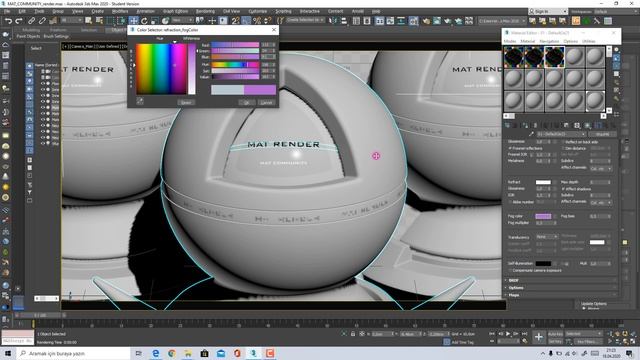The image size is (640, 360).
Task: Toggle the Percent Snap icon
Action: [x=257, y=20]
